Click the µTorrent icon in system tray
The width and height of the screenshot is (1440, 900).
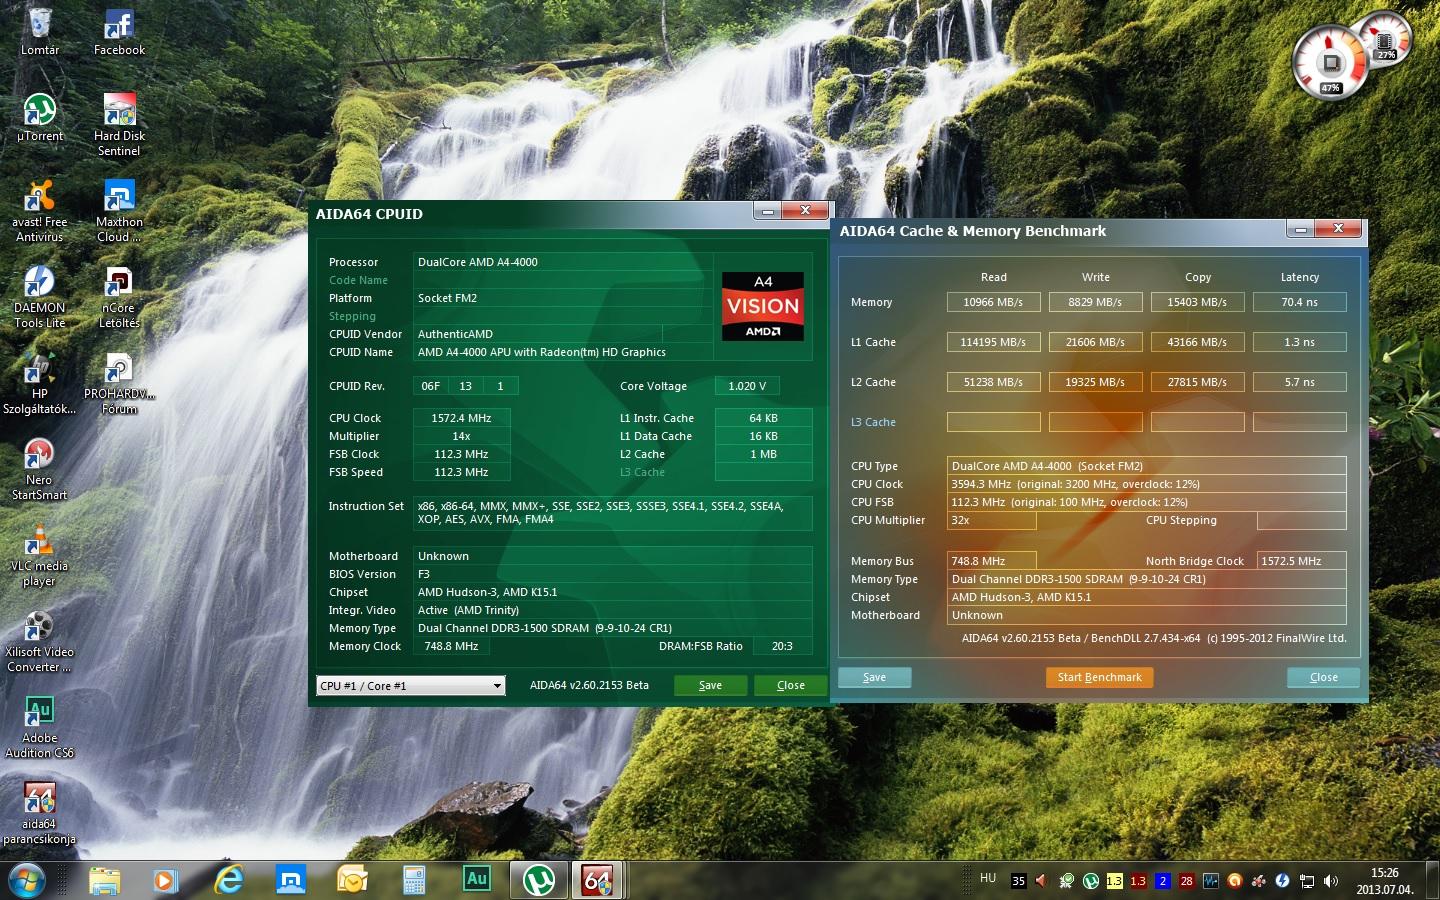pos(1090,881)
